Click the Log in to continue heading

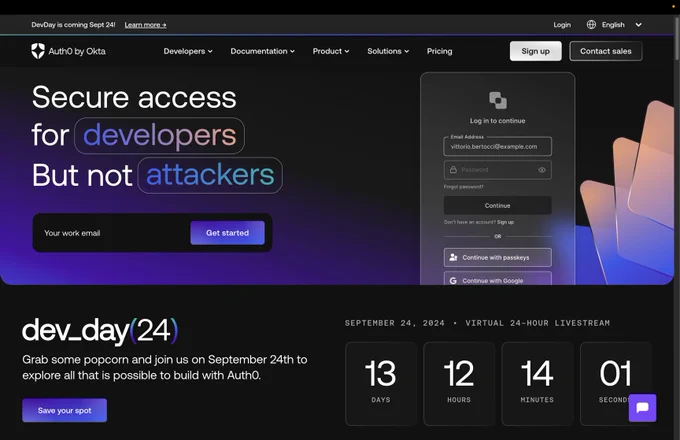click(x=497, y=121)
